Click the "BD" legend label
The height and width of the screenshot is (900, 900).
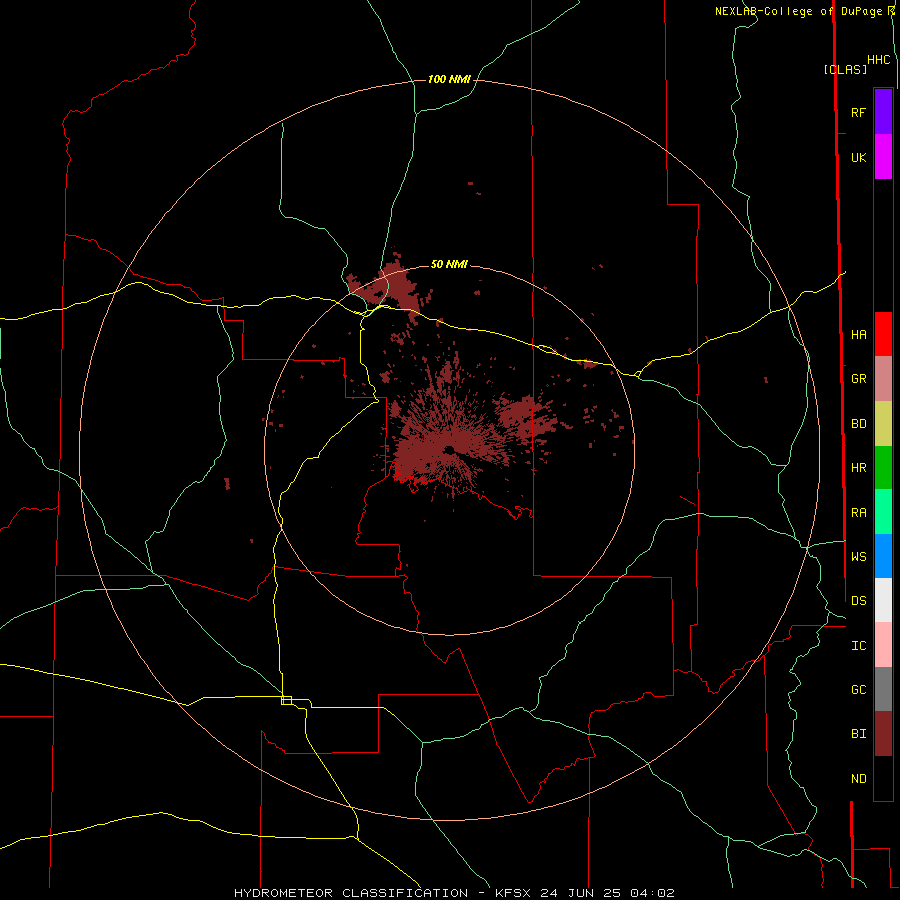pos(858,424)
